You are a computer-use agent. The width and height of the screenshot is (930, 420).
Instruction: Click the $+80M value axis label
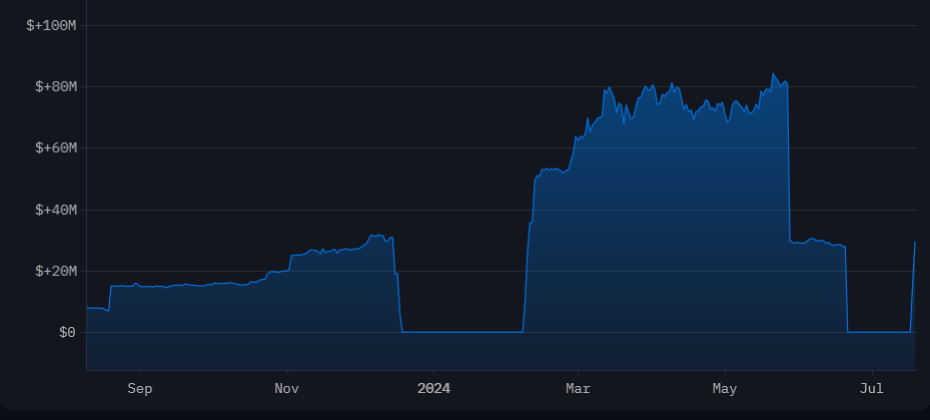click(x=55, y=87)
